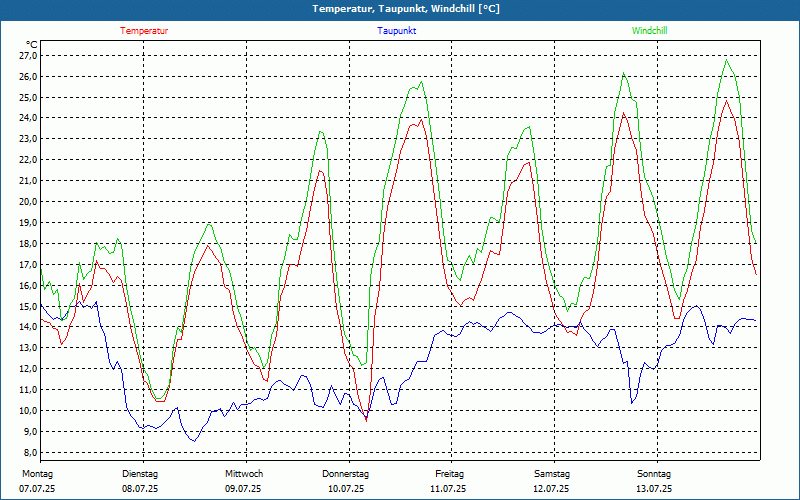Click the 08.07.25 date label
The height and width of the screenshot is (500, 800).
[140, 489]
